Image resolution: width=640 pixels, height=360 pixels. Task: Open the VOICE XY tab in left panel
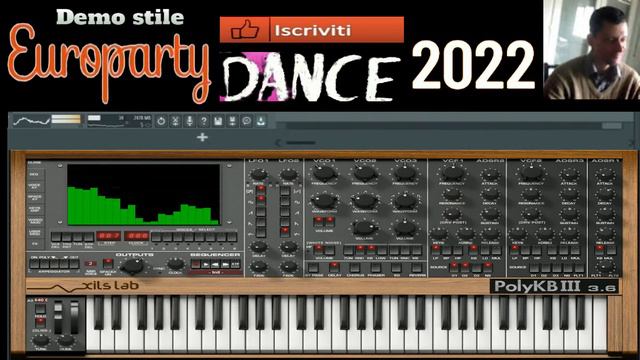(34, 186)
